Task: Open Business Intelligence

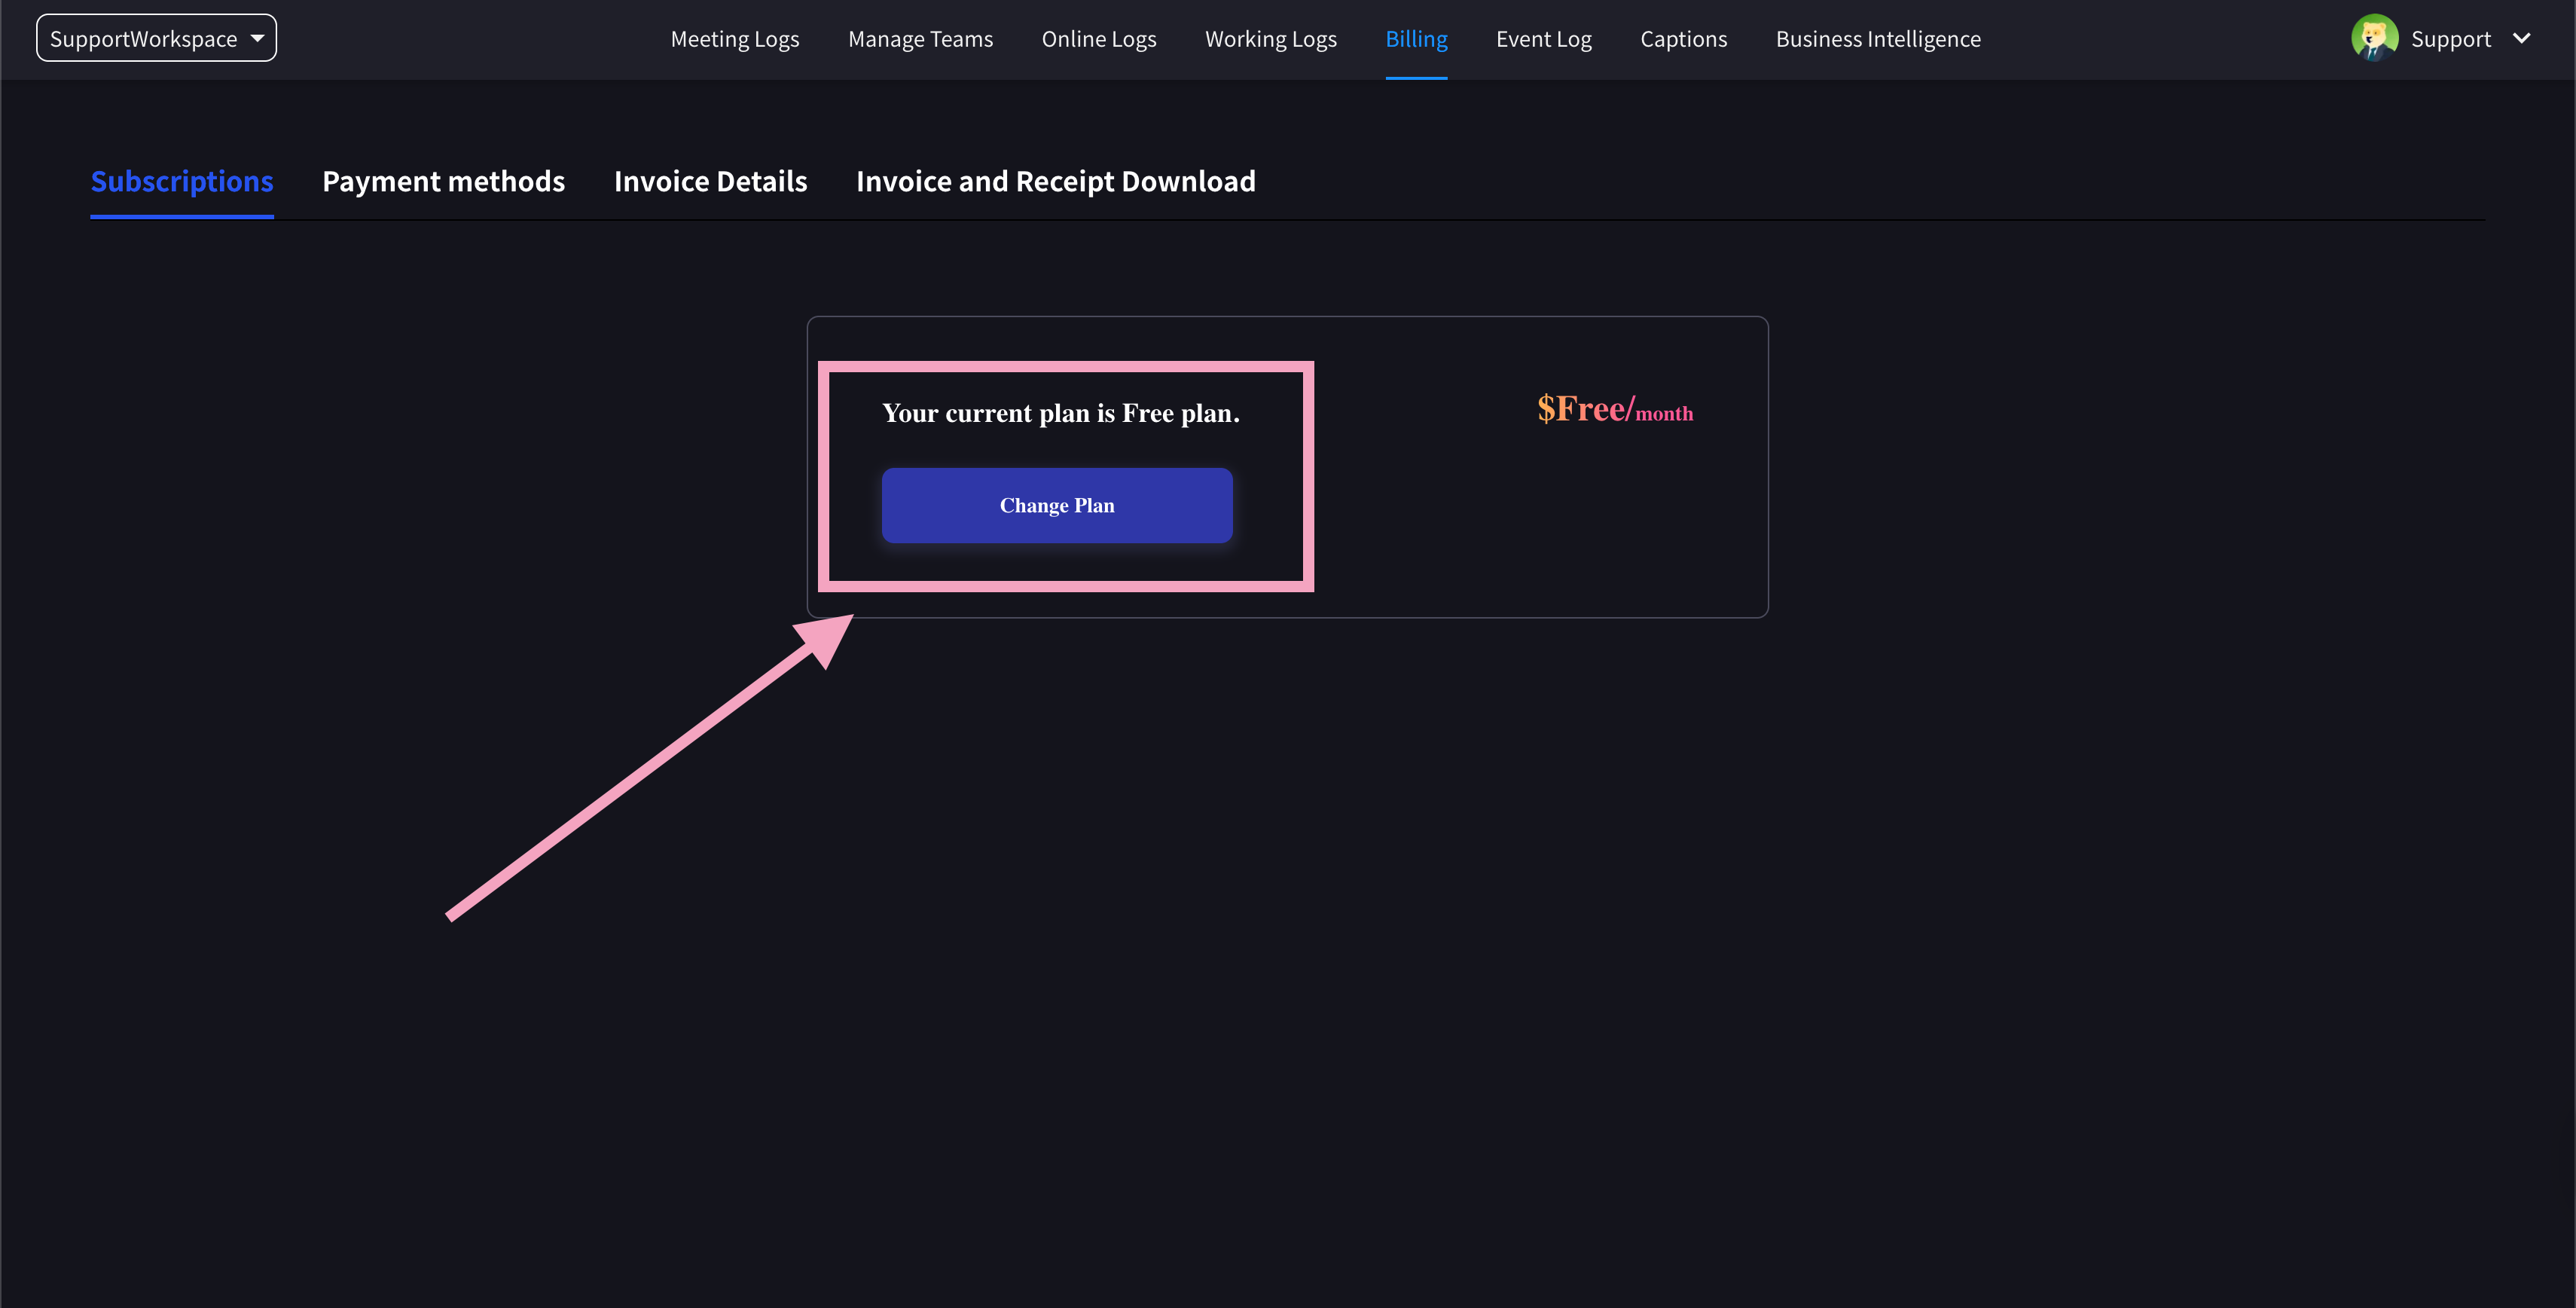Action: click(x=1877, y=39)
